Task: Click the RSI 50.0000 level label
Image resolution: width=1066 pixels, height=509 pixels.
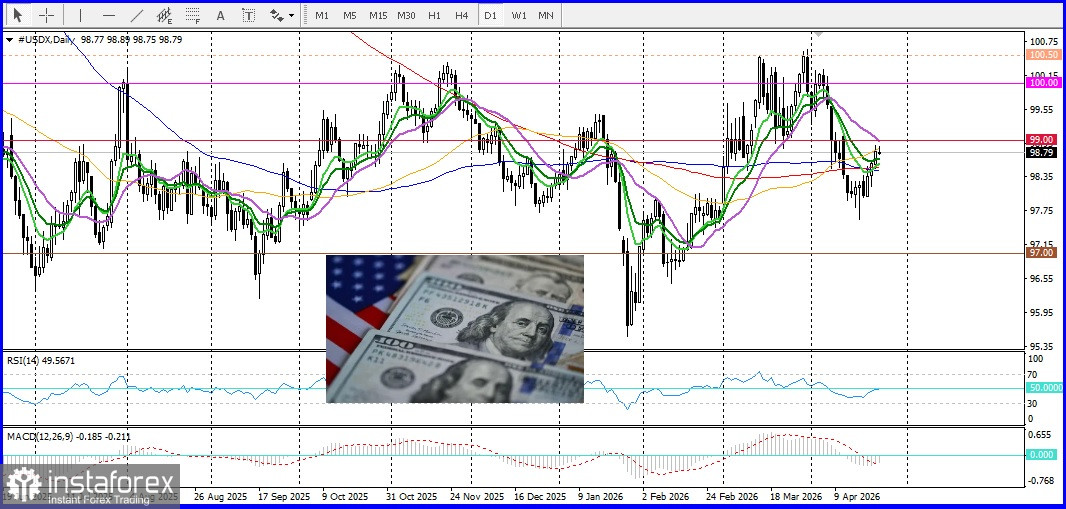Action: [x=1046, y=387]
